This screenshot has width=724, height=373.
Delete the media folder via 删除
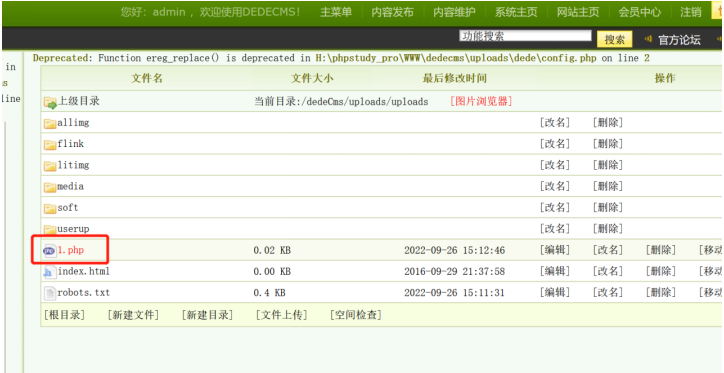(x=608, y=186)
